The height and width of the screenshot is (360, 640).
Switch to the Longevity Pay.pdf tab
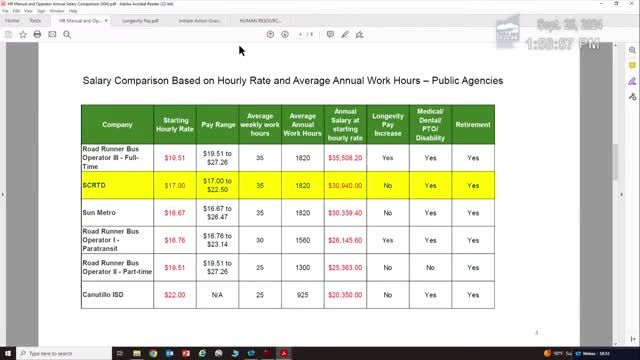[140, 21]
